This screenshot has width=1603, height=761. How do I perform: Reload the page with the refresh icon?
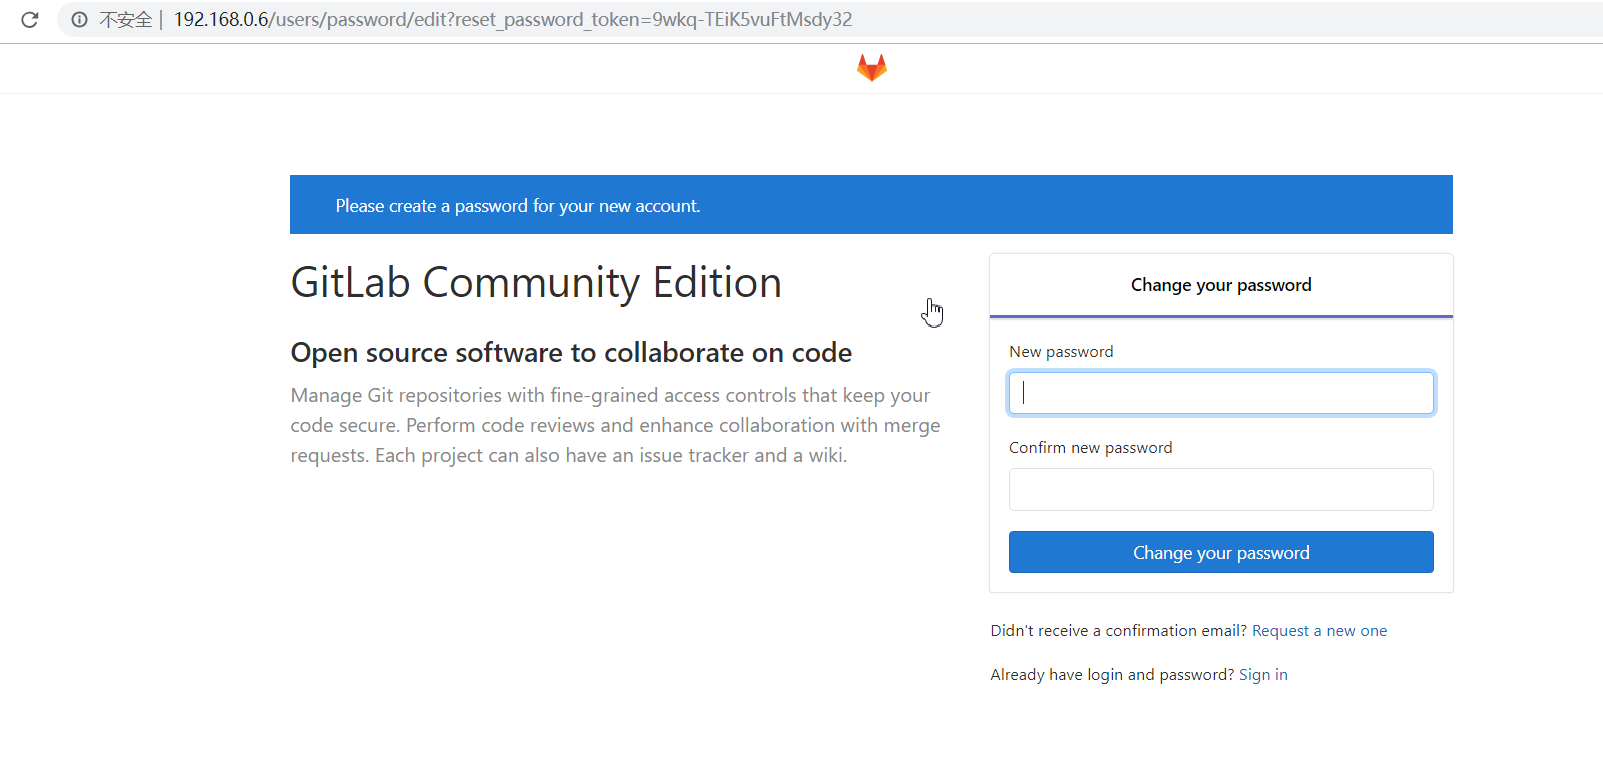(29, 19)
